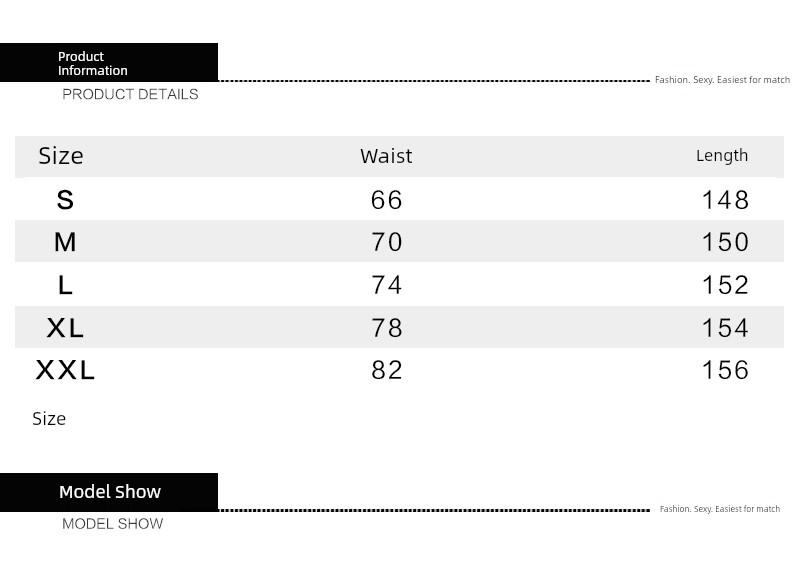Screen dimensions: 800x580
Task: Click waist value 66 for size S
Action: coord(387,199)
